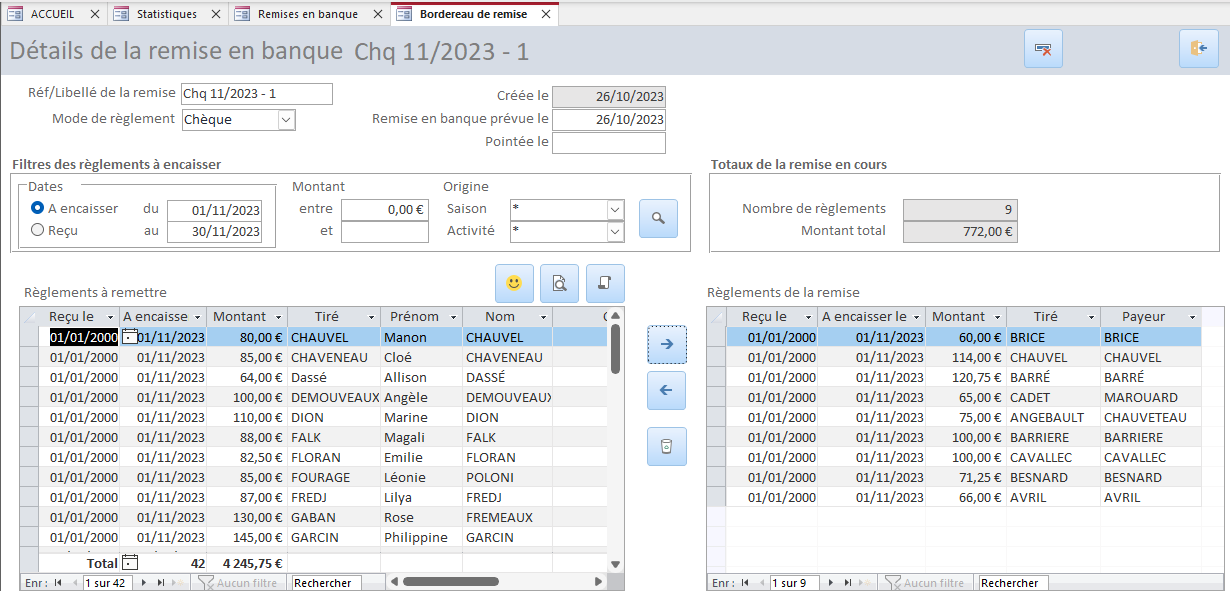Screen dimensions: 1230x591
Task: Click the exit door icon button
Action: (1198, 49)
